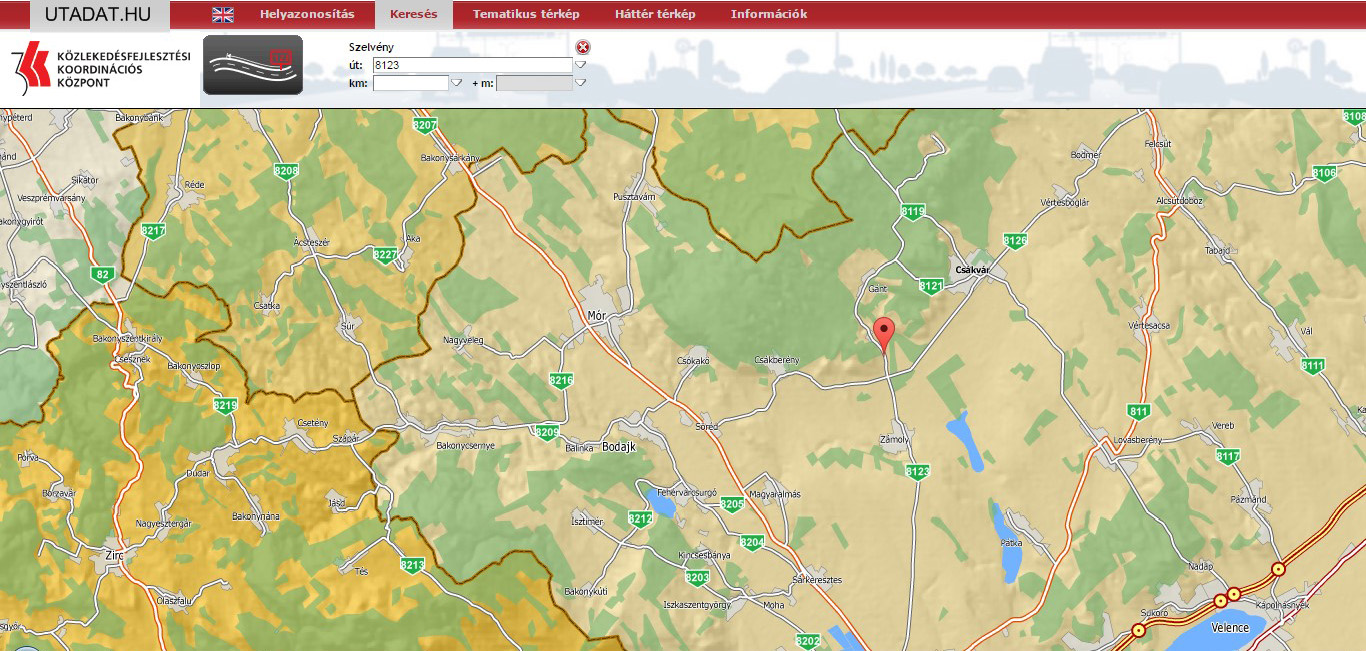Go to the Információk tab

(x=768, y=15)
